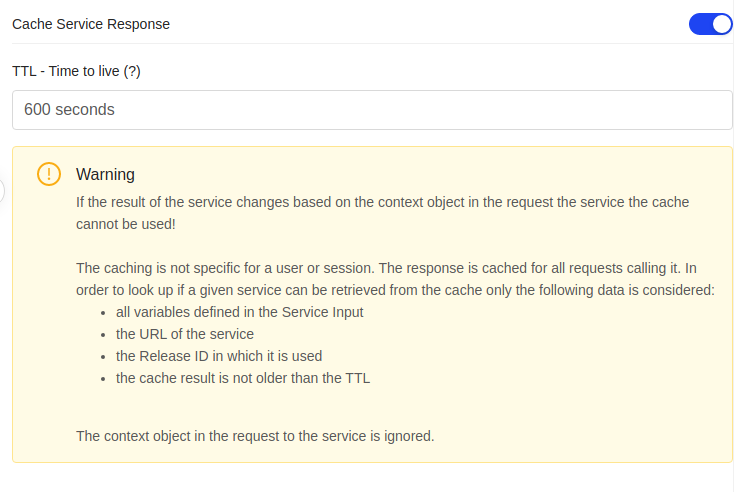The width and height of the screenshot is (734, 492).
Task: Click the bullet "the Release ID in which it is used"
Action: (219, 356)
